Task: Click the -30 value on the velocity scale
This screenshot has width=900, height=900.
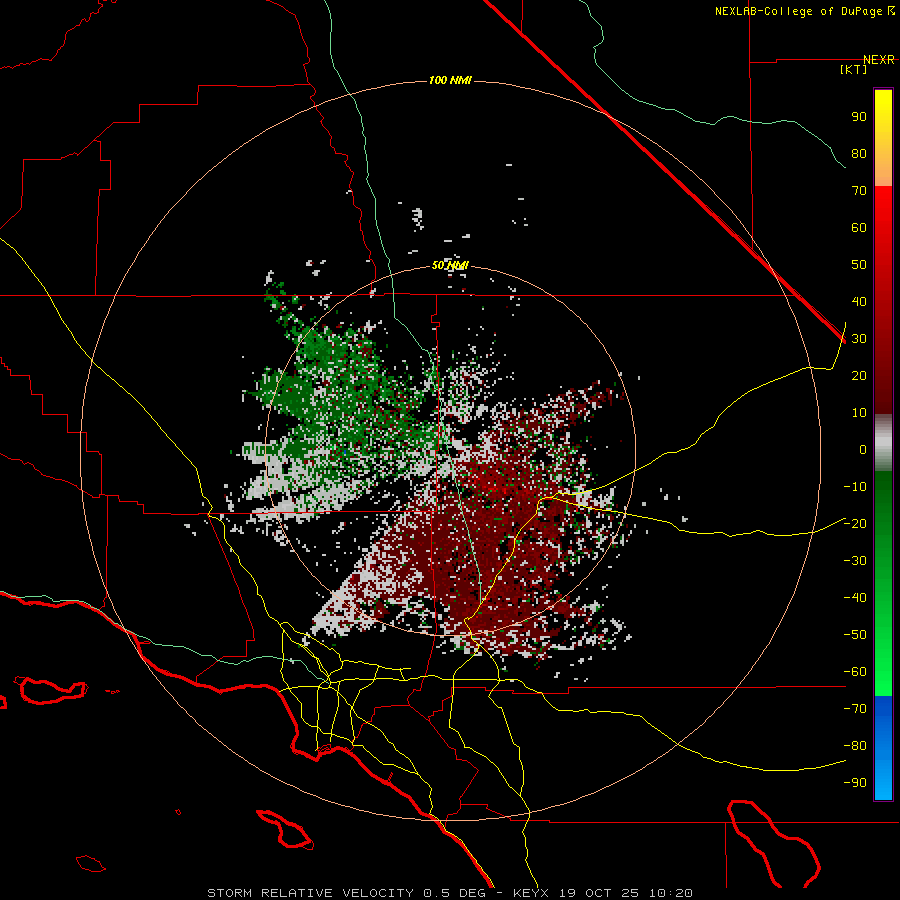Action: [855, 561]
